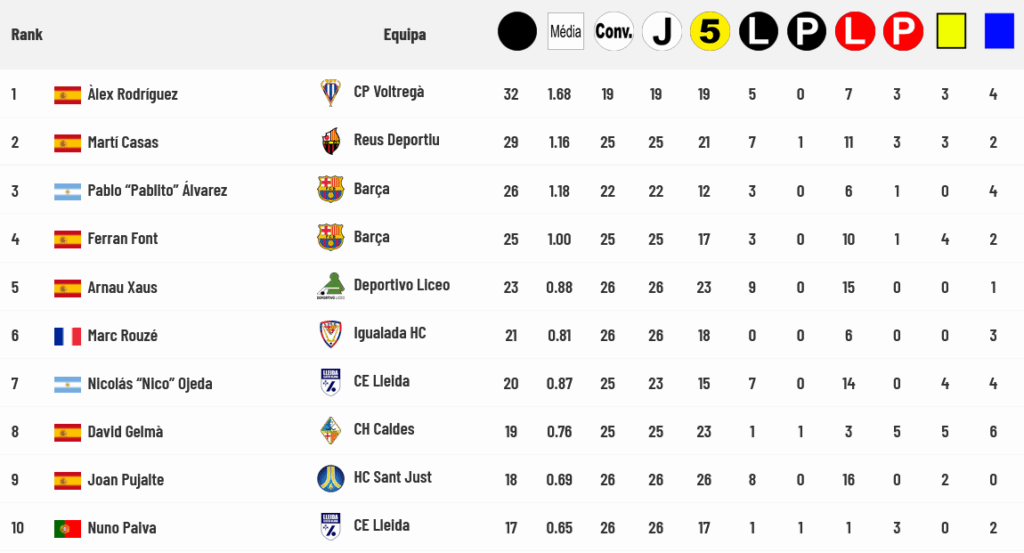Open Pablo "Pablito" Álvarez profile
The height and width of the screenshot is (553, 1024).
click(x=157, y=191)
